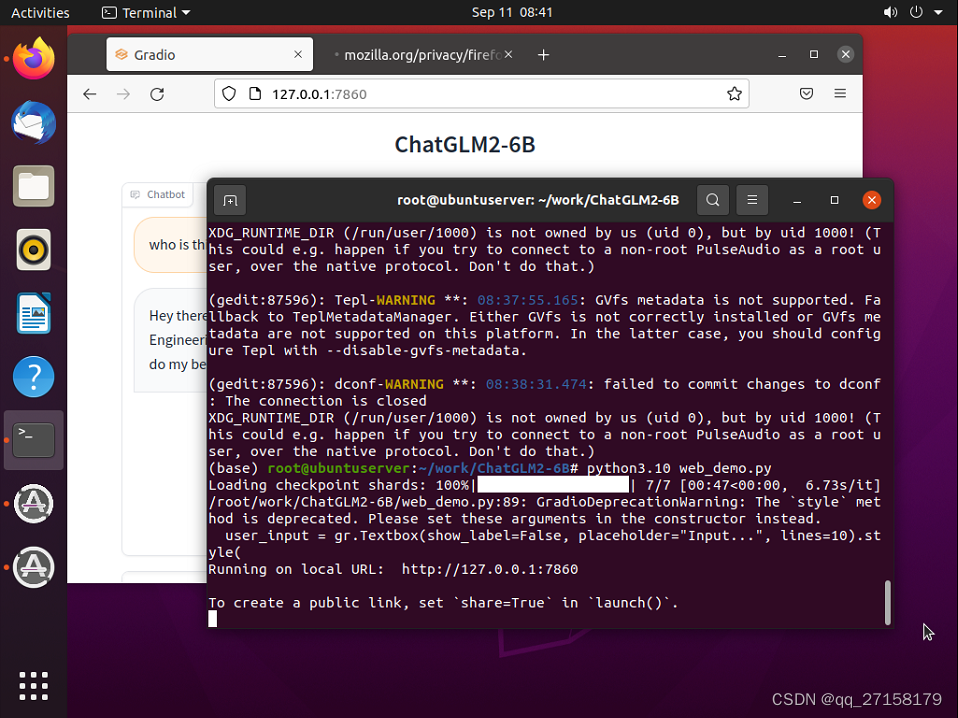The width and height of the screenshot is (958, 718).
Task: Close the Firefox window
Action: [846, 54]
